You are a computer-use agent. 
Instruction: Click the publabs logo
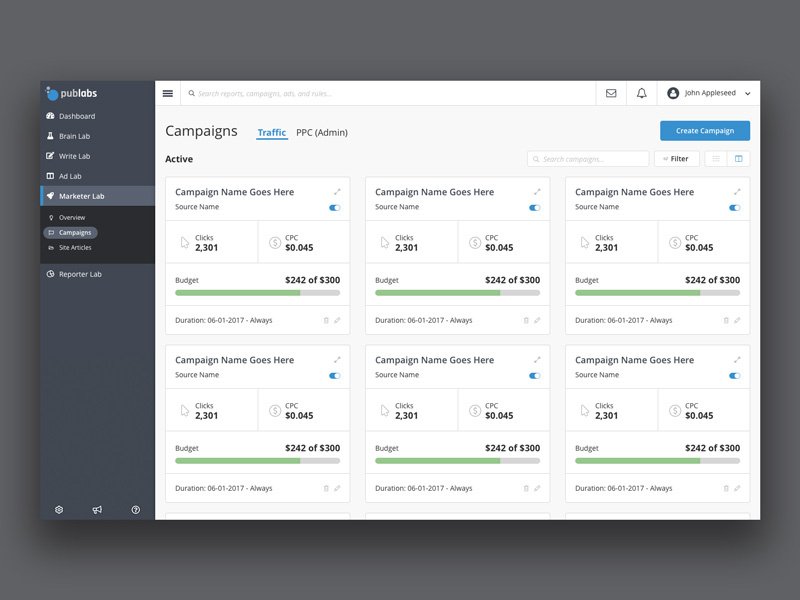coord(71,93)
